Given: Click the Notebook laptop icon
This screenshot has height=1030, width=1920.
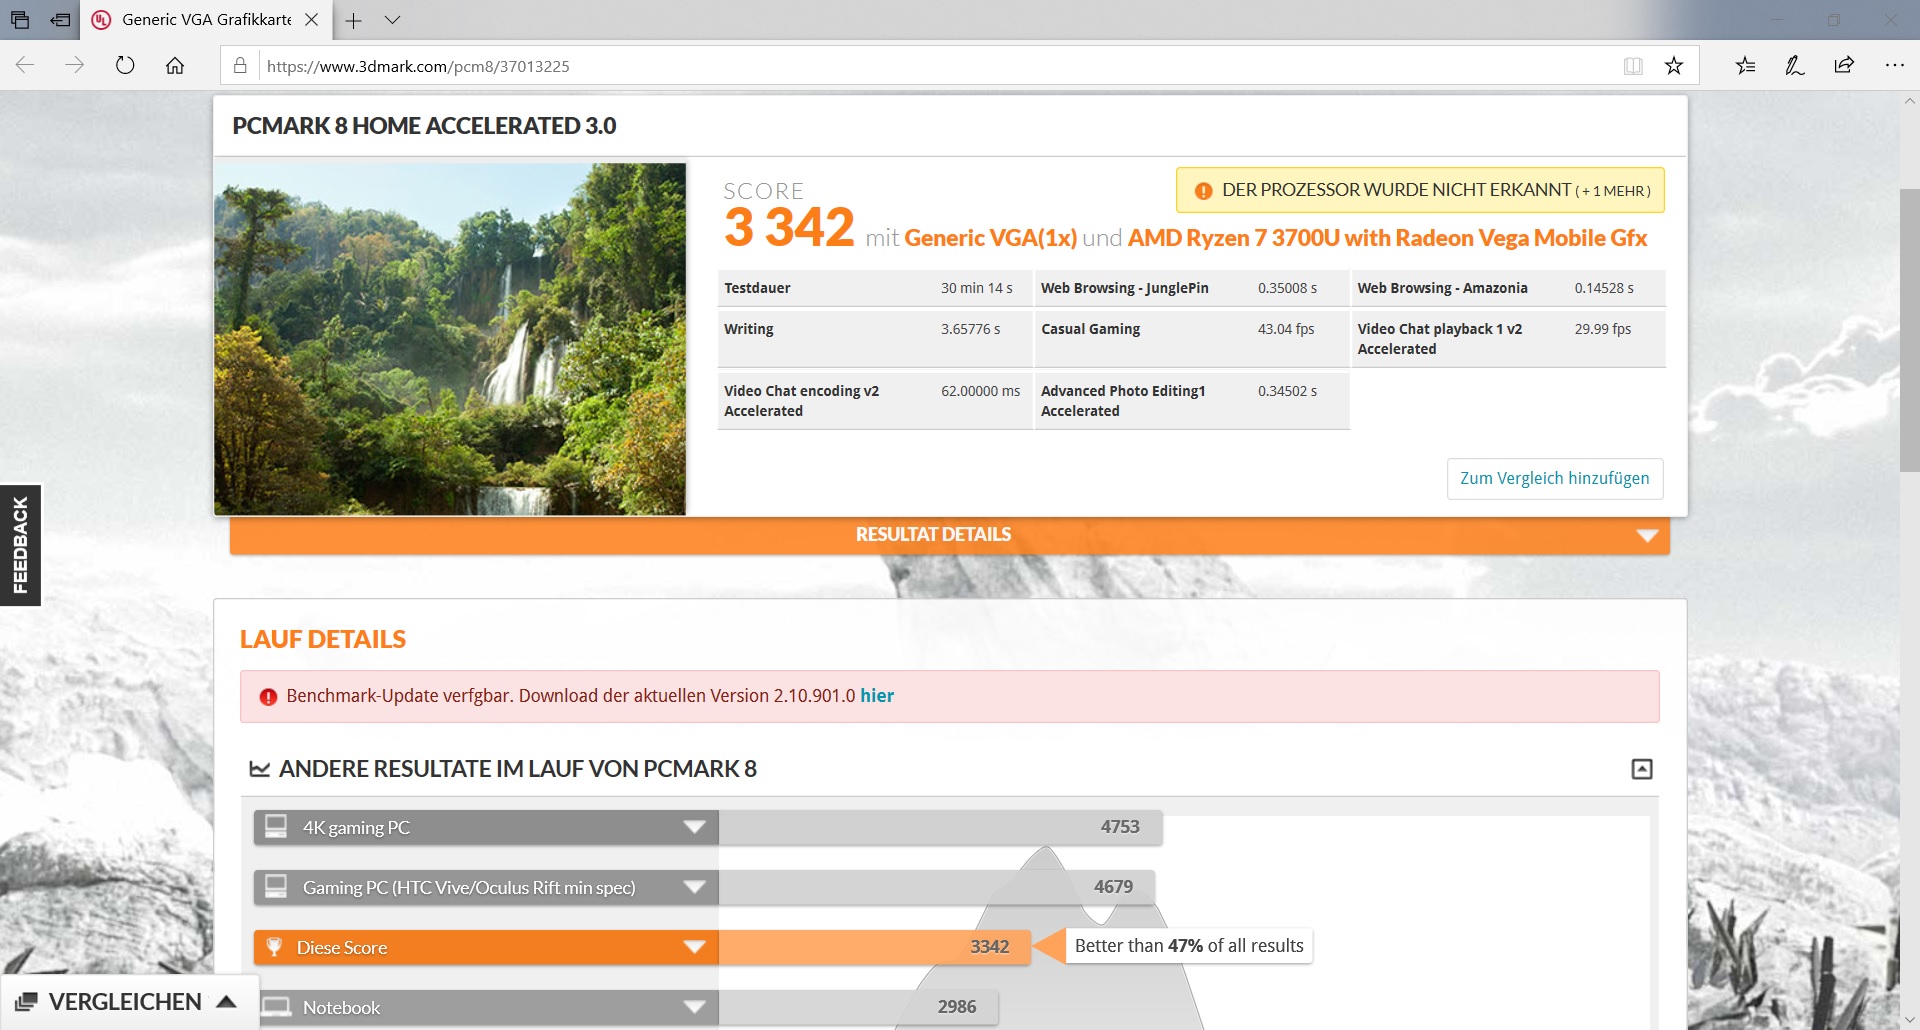Looking at the screenshot, I should coord(276,1007).
